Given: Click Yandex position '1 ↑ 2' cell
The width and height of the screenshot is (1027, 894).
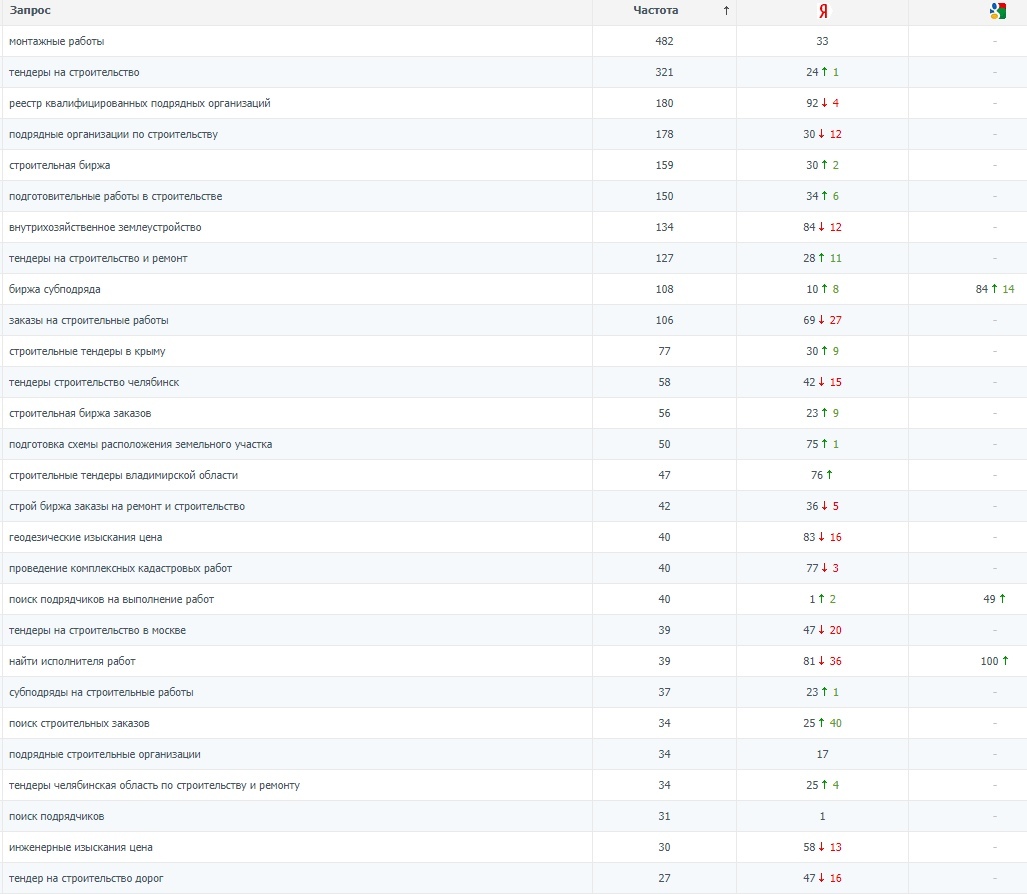Looking at the screenshot, I should point(822,599).
